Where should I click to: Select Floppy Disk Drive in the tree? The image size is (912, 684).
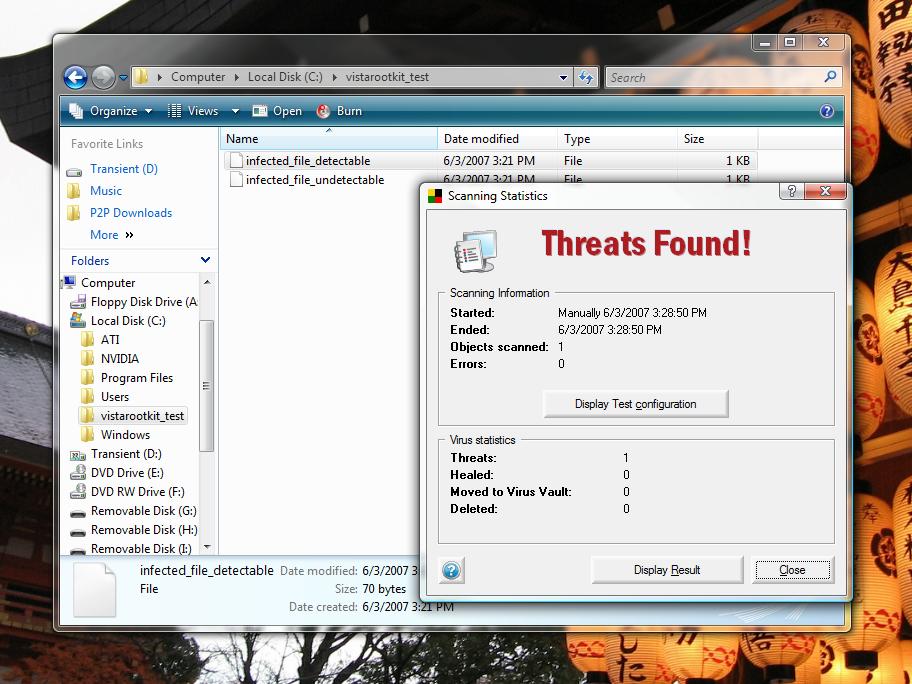point(144,302)
